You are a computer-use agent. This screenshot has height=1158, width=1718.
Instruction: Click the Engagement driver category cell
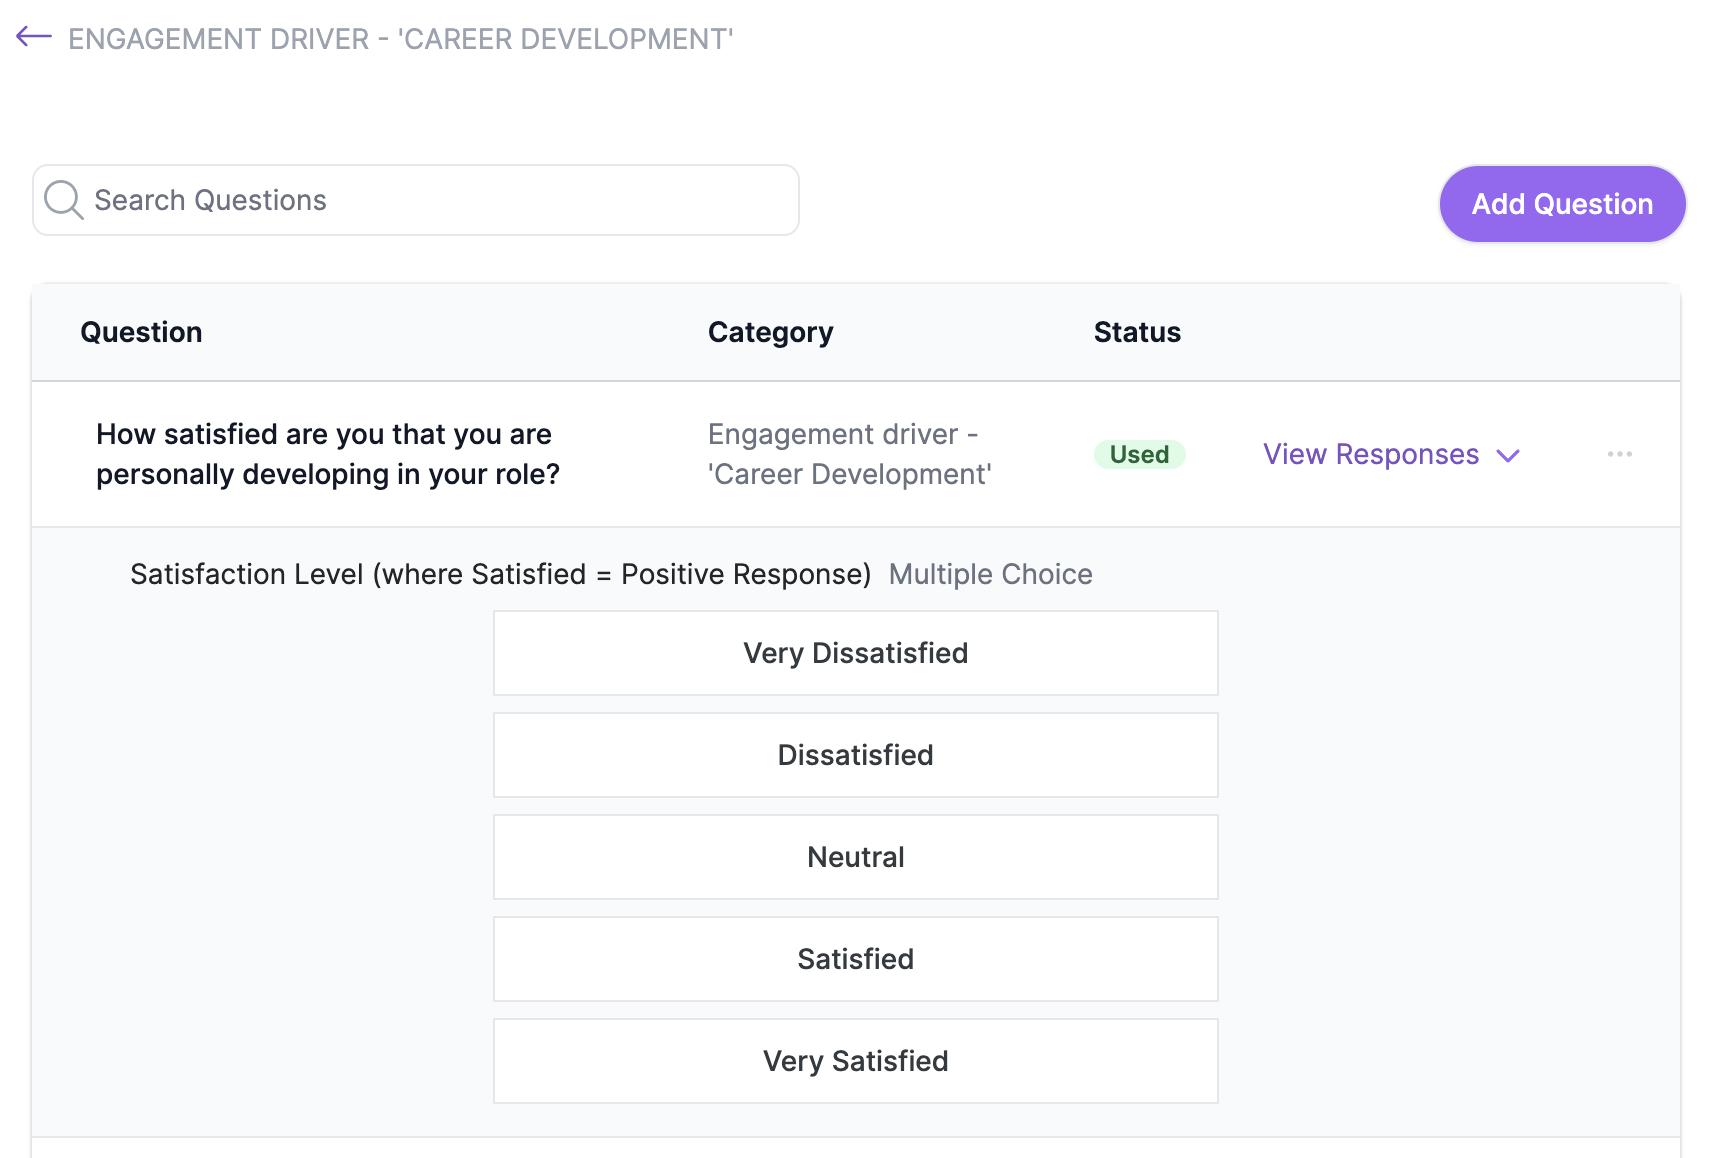click(850, 454)
